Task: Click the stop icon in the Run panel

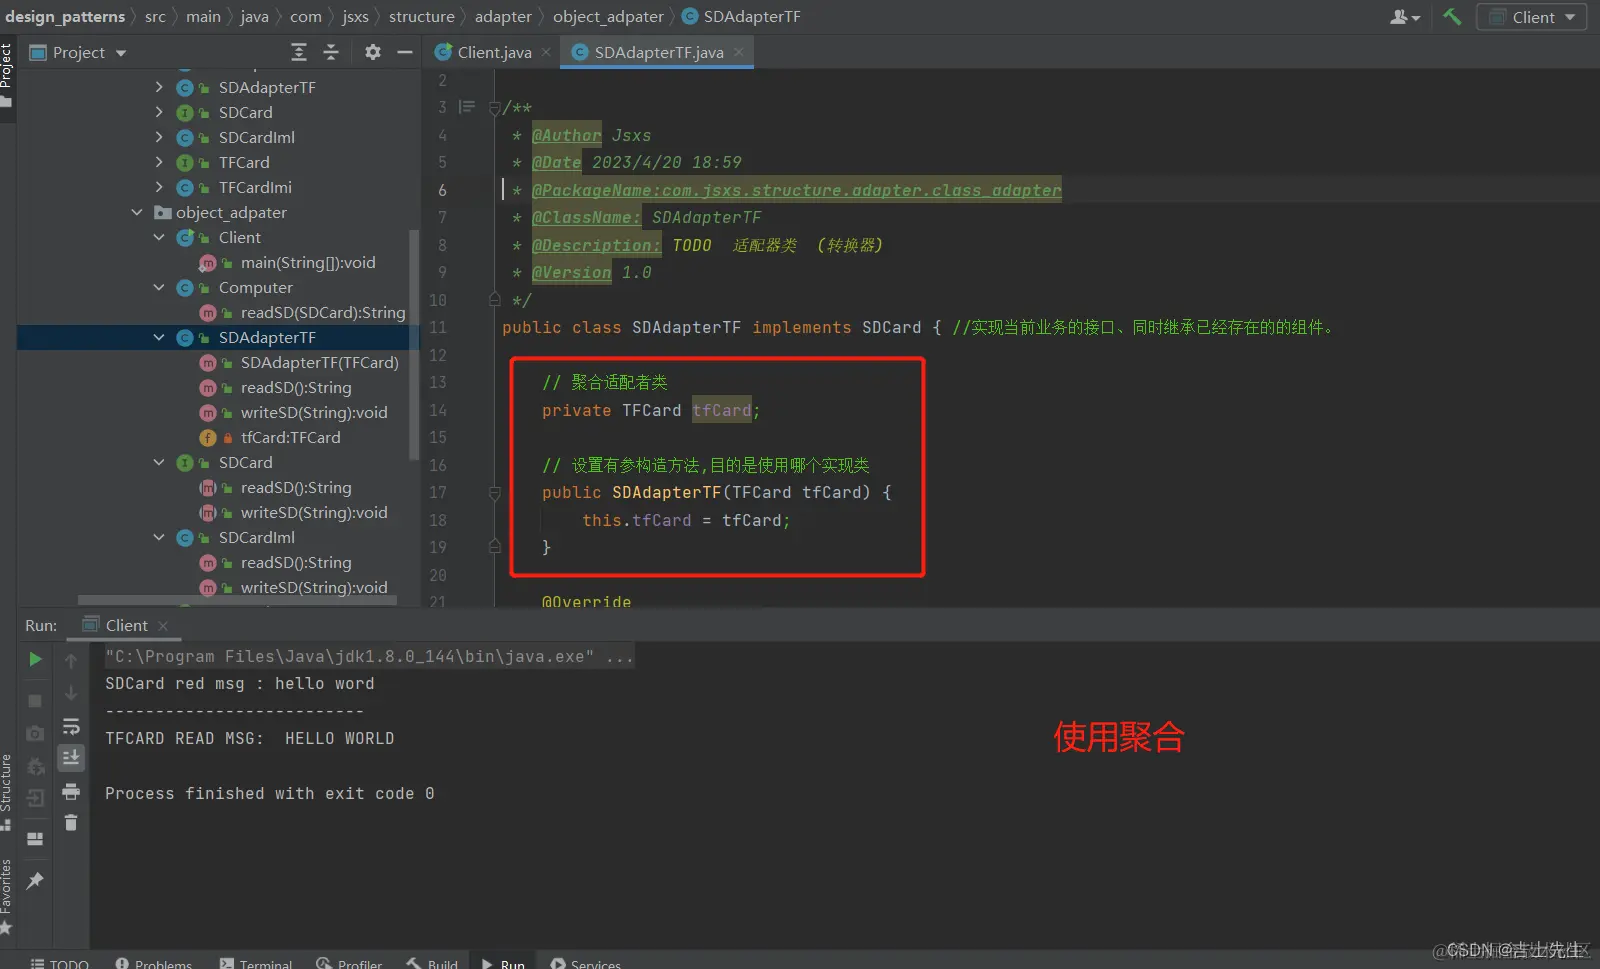Action: (35, 701)
